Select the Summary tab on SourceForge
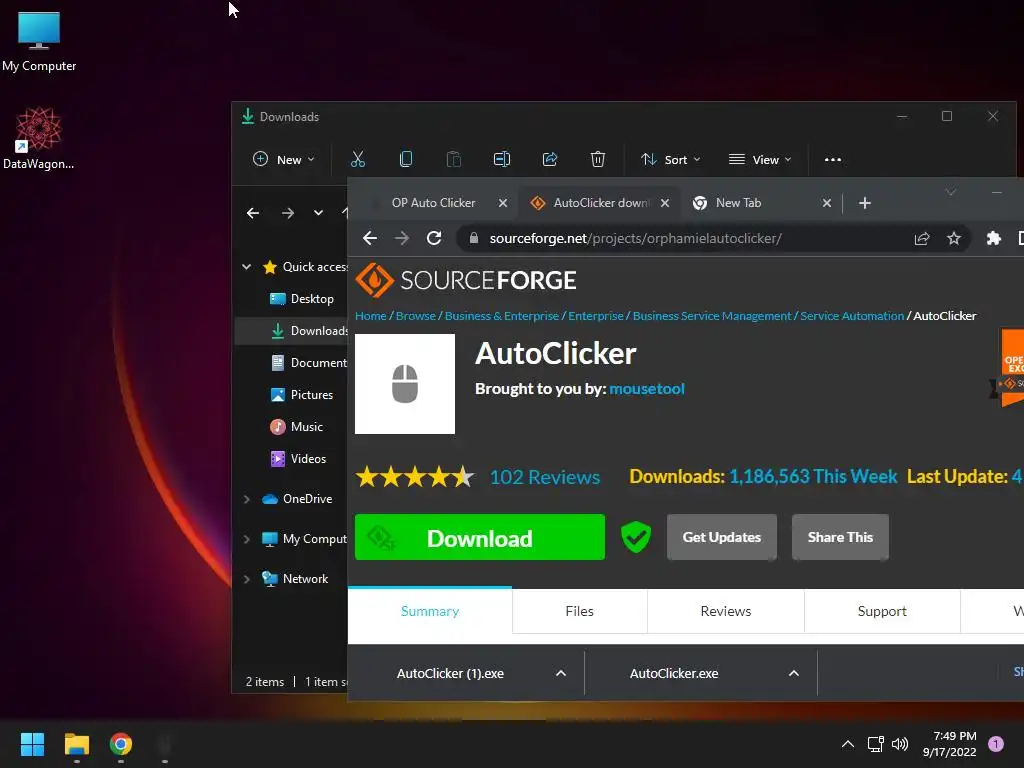The height and width of the screenshot is (768, 1024). click(430, 611)
